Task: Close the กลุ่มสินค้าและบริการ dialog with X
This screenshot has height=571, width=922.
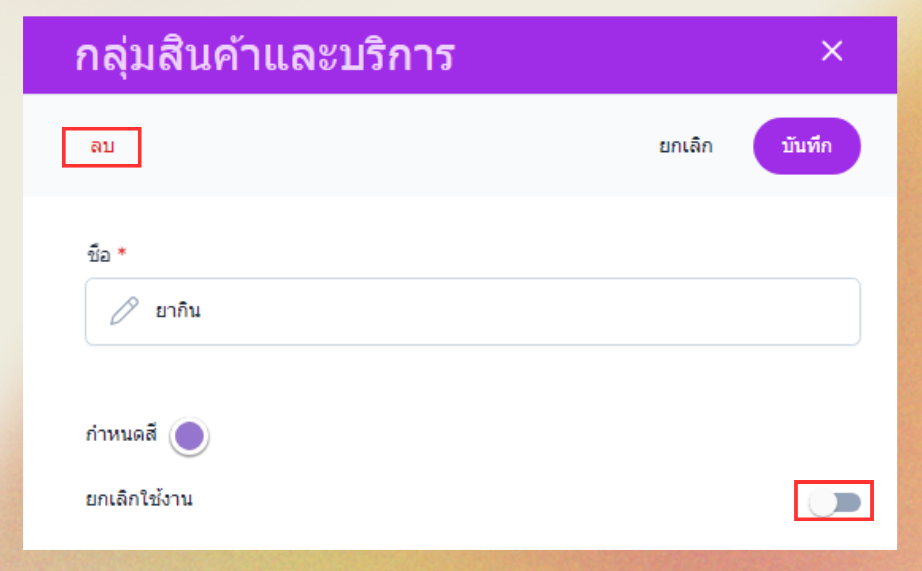Action: point(832,51)
